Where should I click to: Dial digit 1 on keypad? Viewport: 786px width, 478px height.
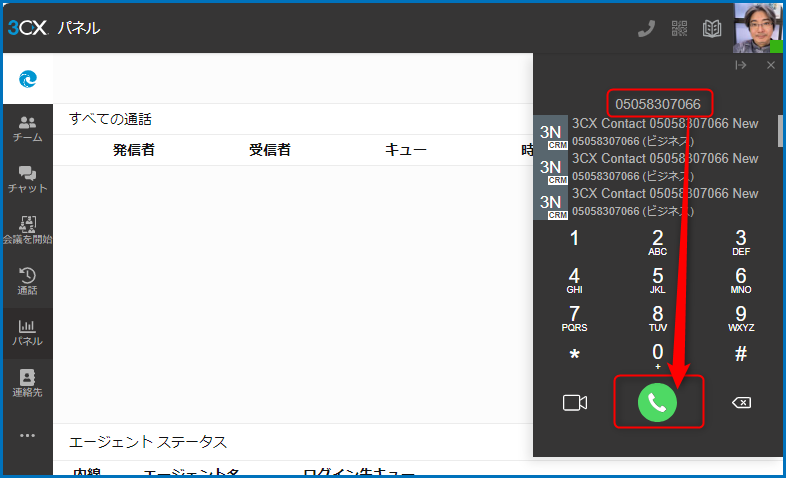(x=574, y=238)
